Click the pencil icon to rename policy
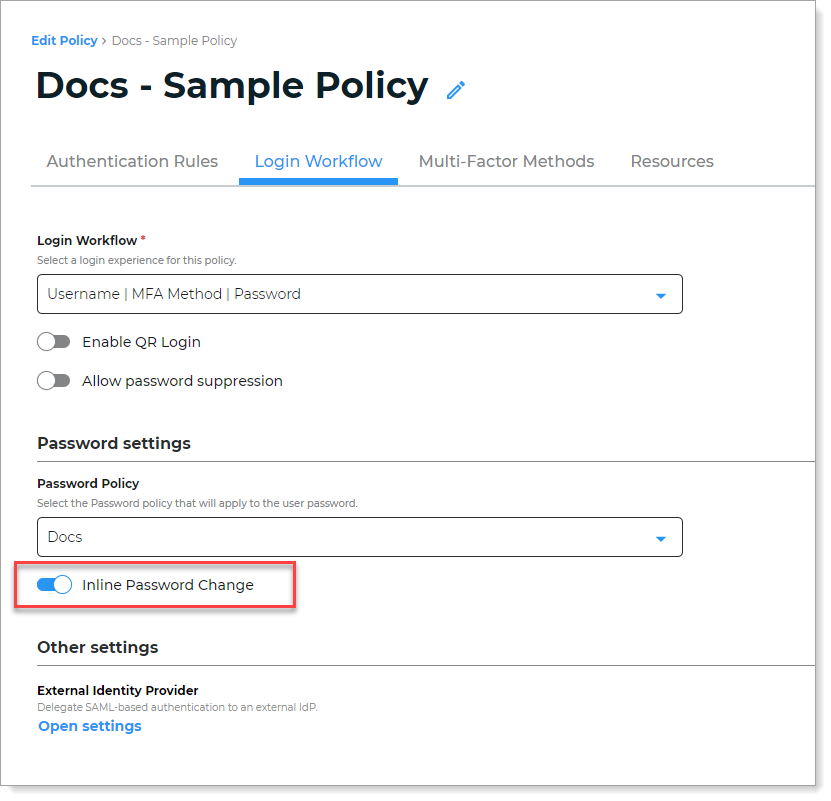This screenshot has height=801, width=831. tap(456, 90)
